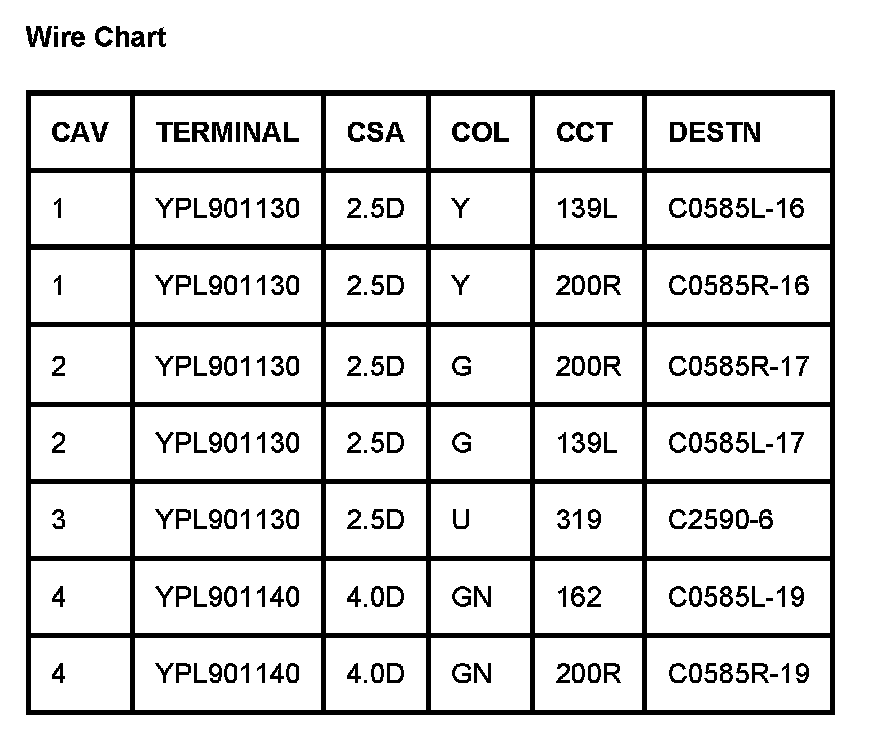This screenshot has height=740, width=880.
Task: Select circuit cell 162
Action: 579,597
